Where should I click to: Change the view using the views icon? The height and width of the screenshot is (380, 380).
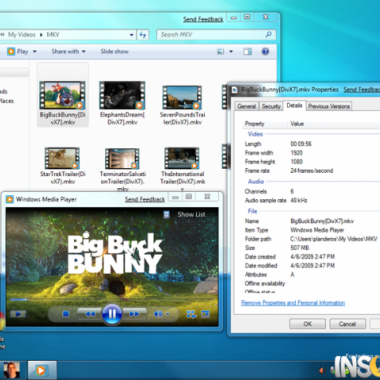click(220, 52)
